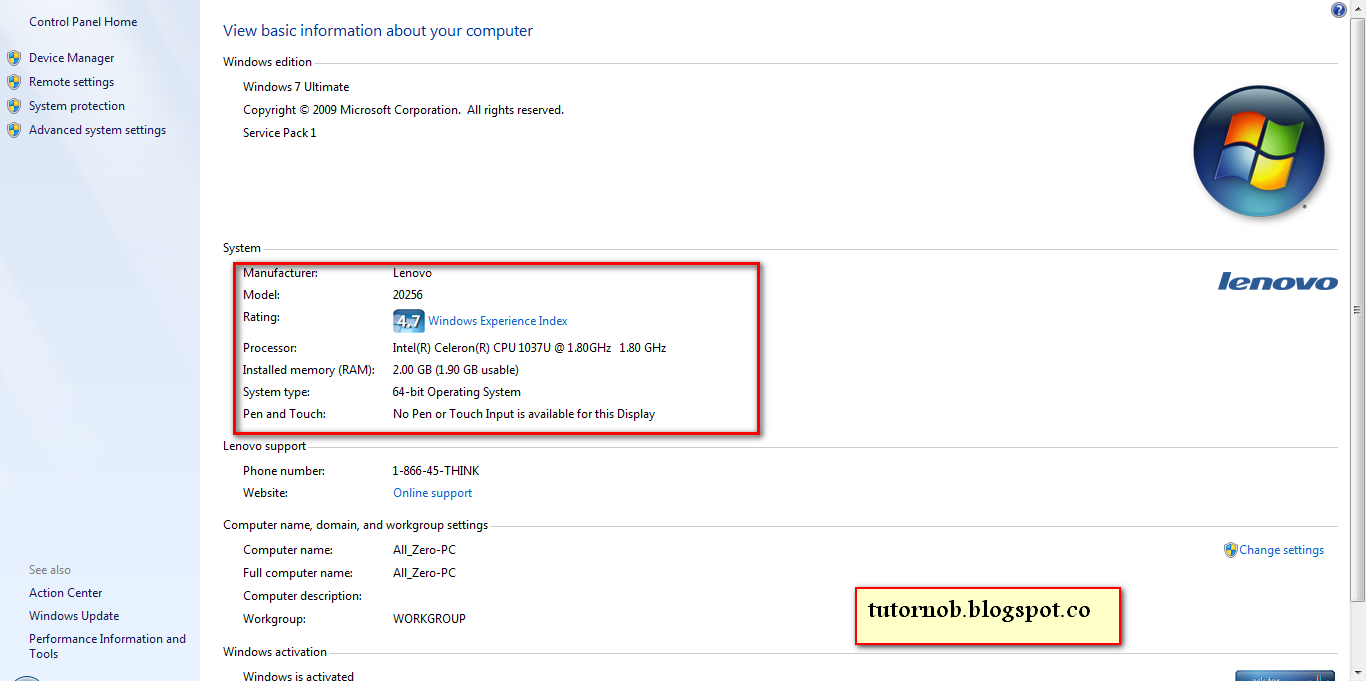Click Change settings link
The width and height of the screenshot is (1366, 681).
tap(1282, 550)
